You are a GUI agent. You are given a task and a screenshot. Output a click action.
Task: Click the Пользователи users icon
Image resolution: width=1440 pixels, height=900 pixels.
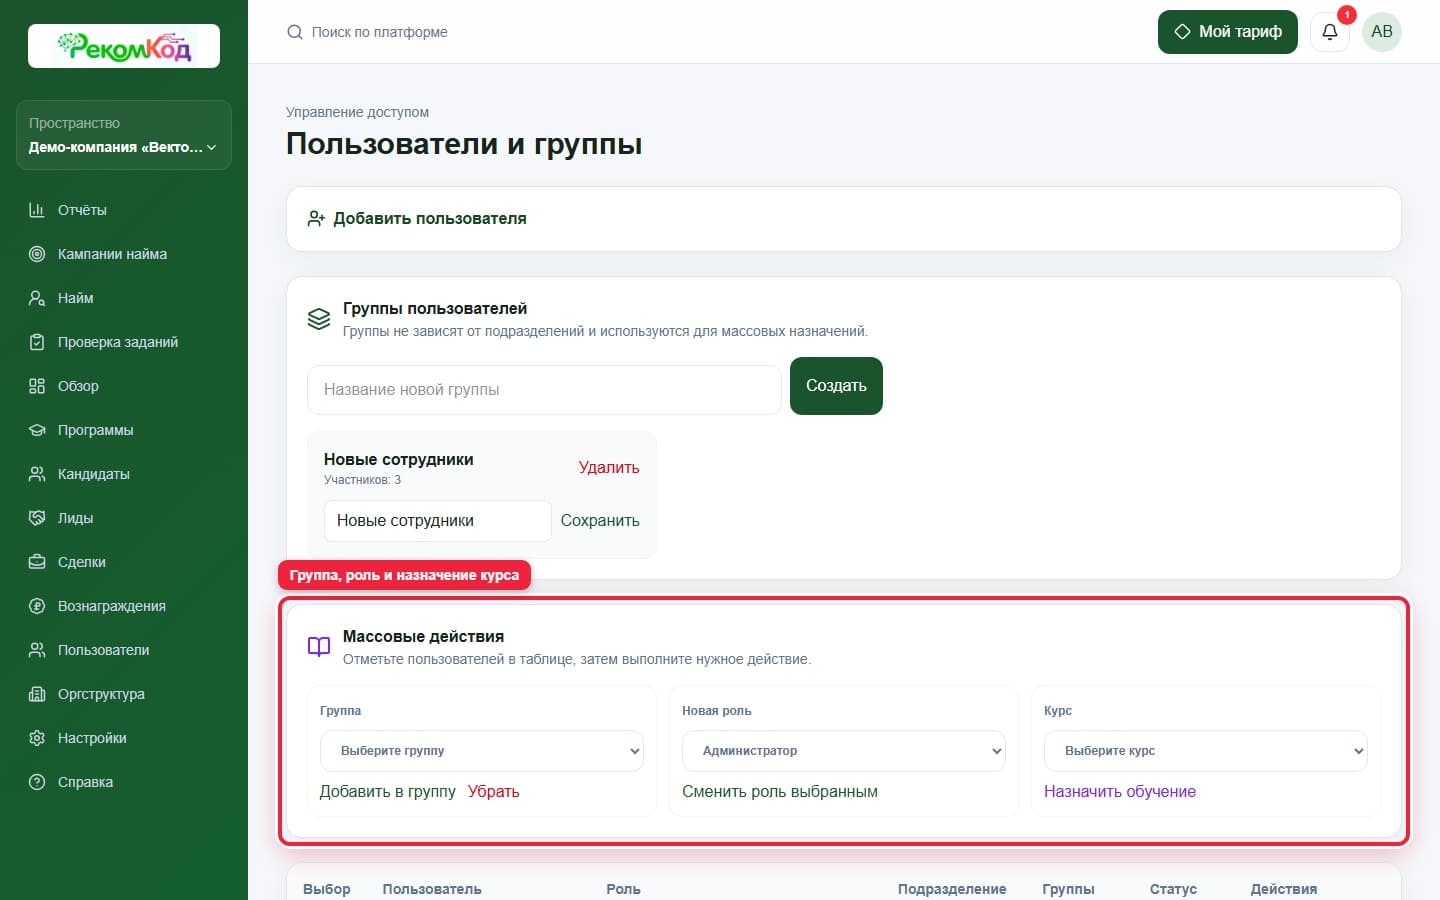37,650
